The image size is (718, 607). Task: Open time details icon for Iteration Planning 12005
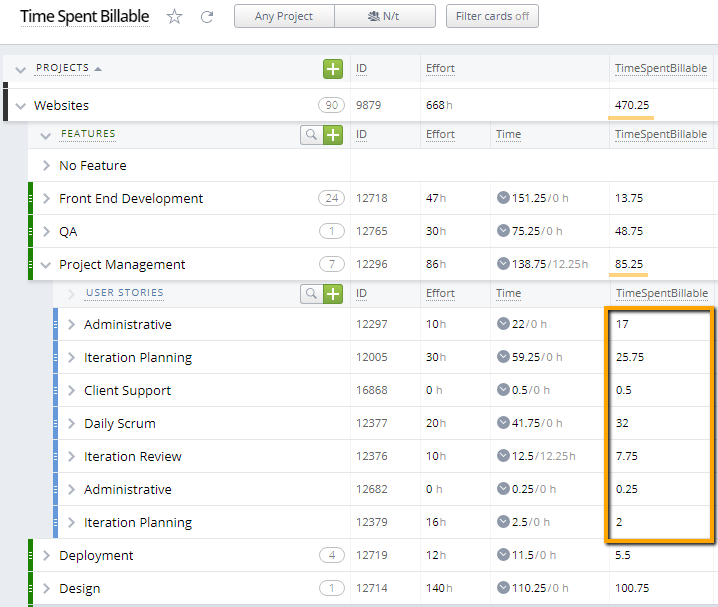pos(503,357)
